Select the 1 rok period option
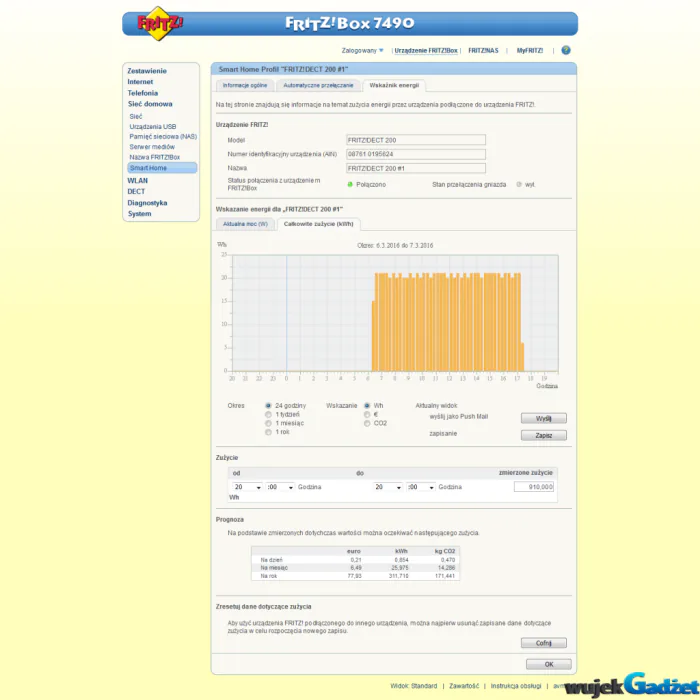700x700 pixels. (x=268, y=432)
